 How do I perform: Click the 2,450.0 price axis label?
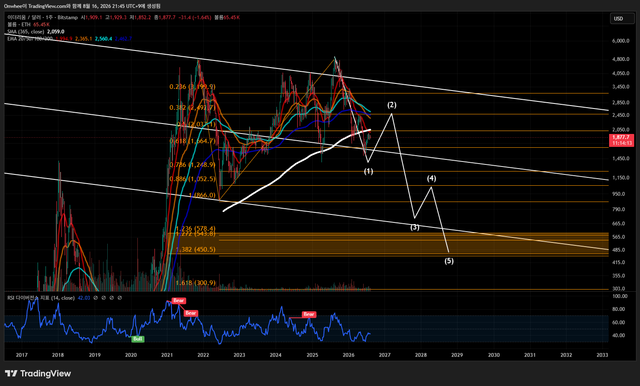point(620,115)
